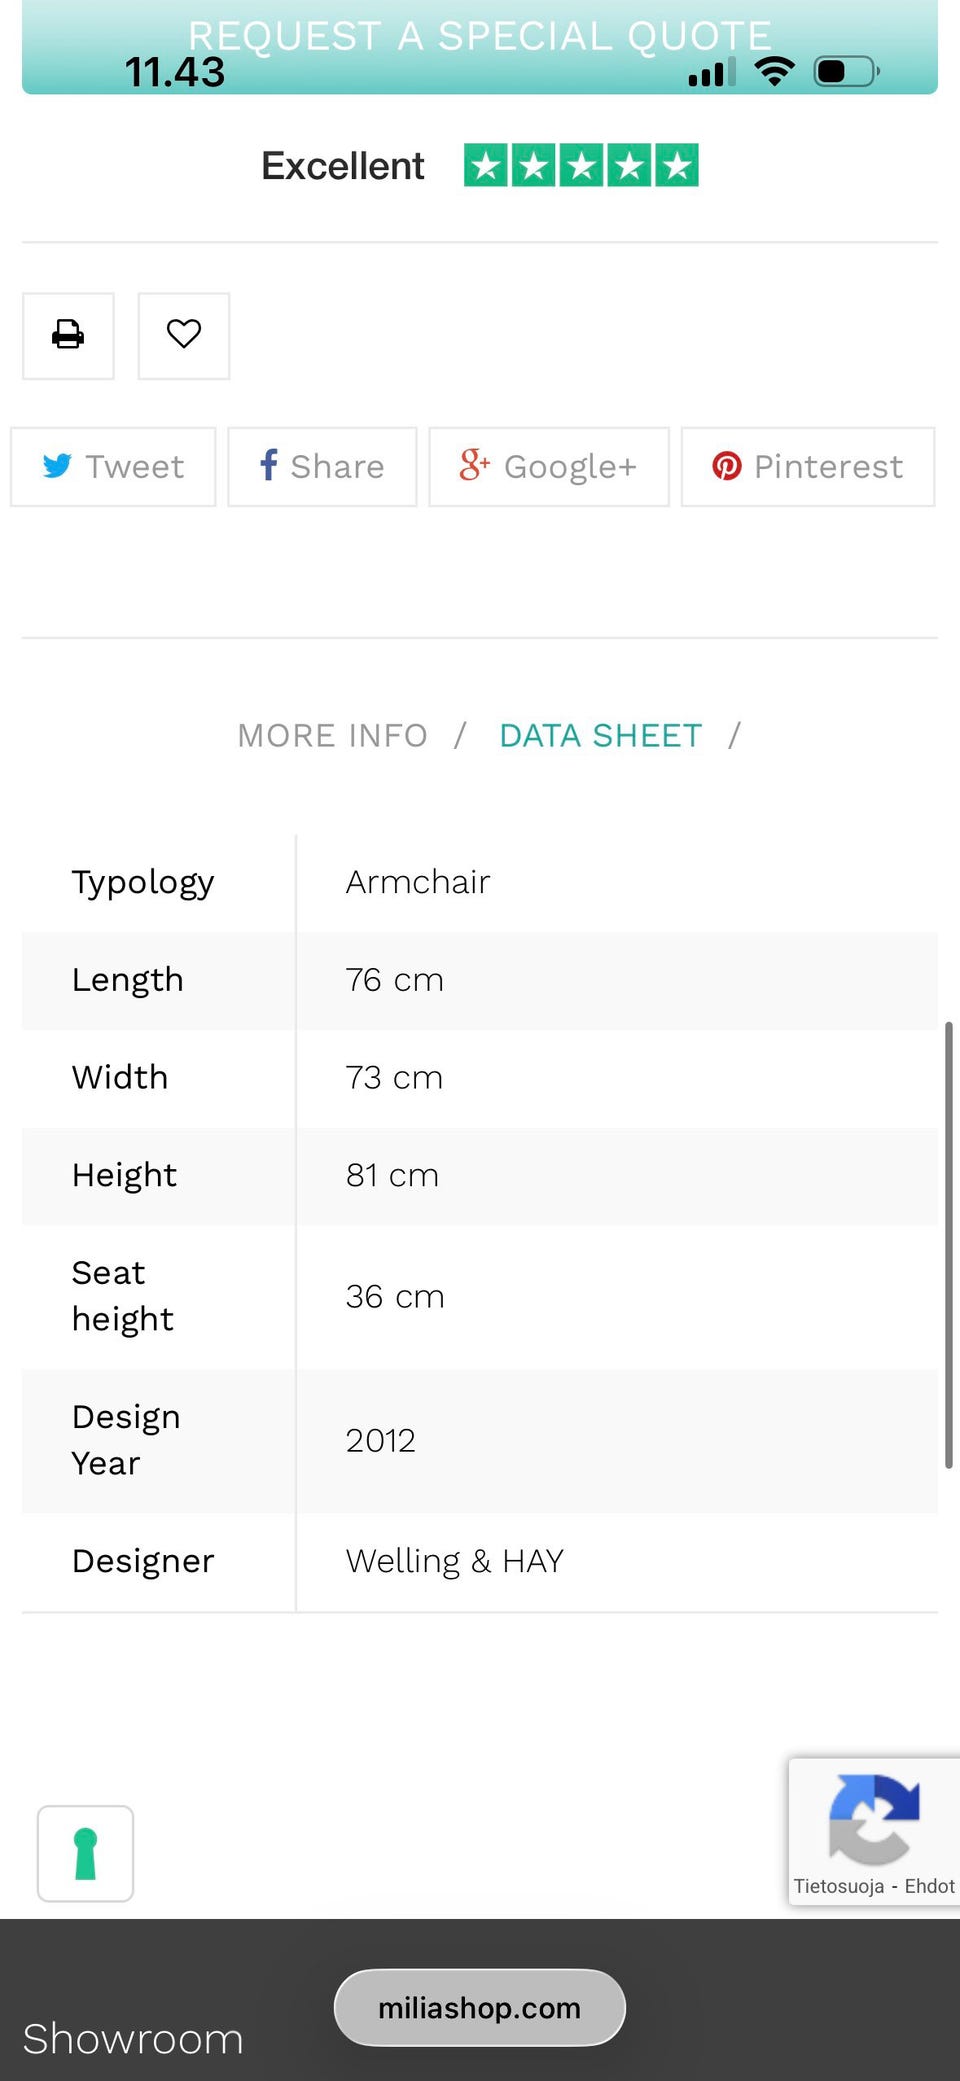Image resolution: width=960 pixels, height=2081 pixels.
Task: Open the miliashop.com address pill
Action: pos(480,2008)
